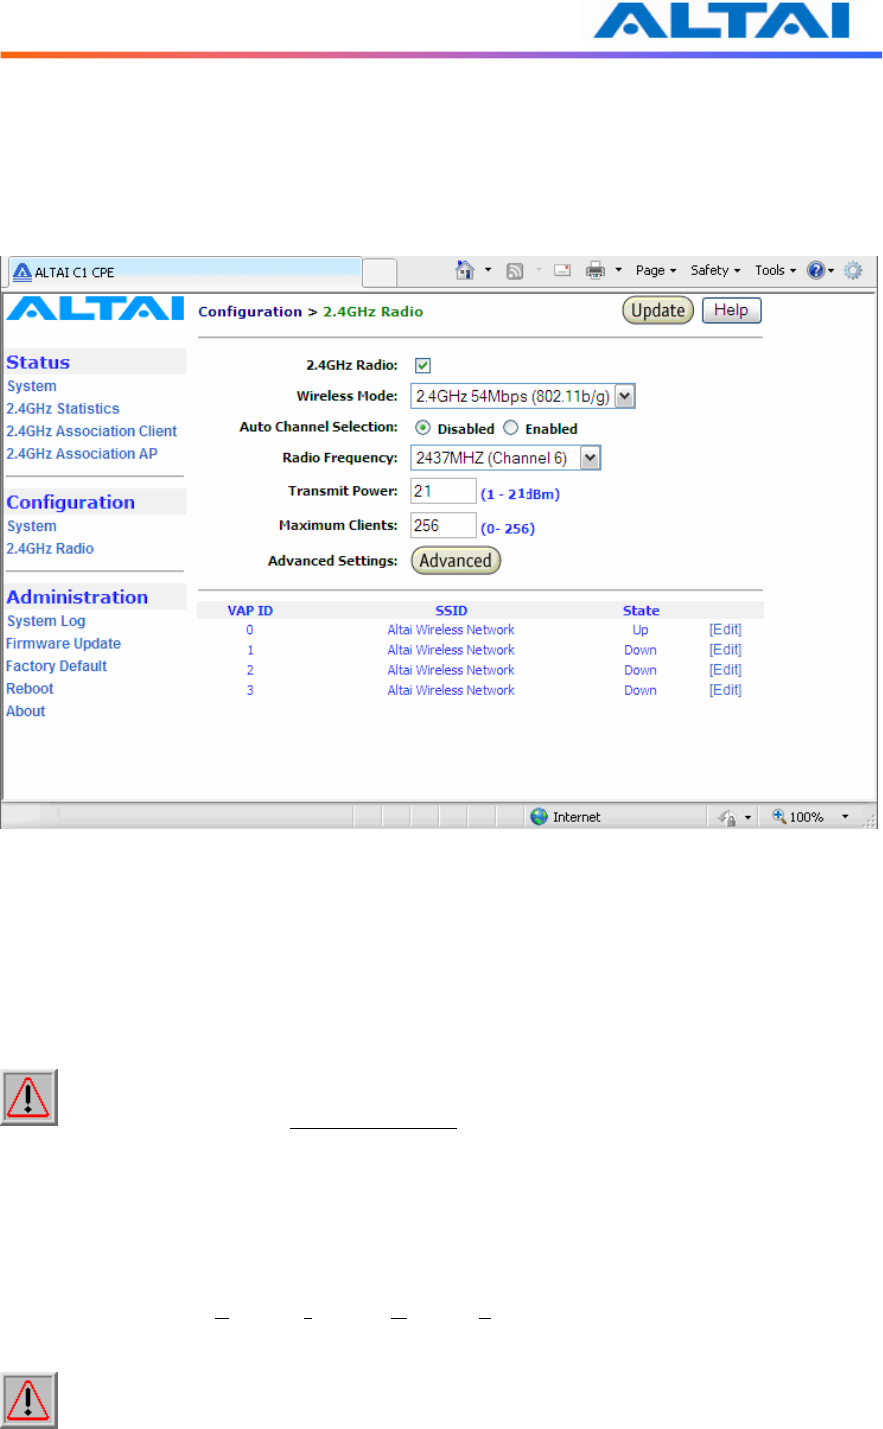Click the browser Help question-mark icon
The image size is (883, 1429).
click(x=816, y=270)
